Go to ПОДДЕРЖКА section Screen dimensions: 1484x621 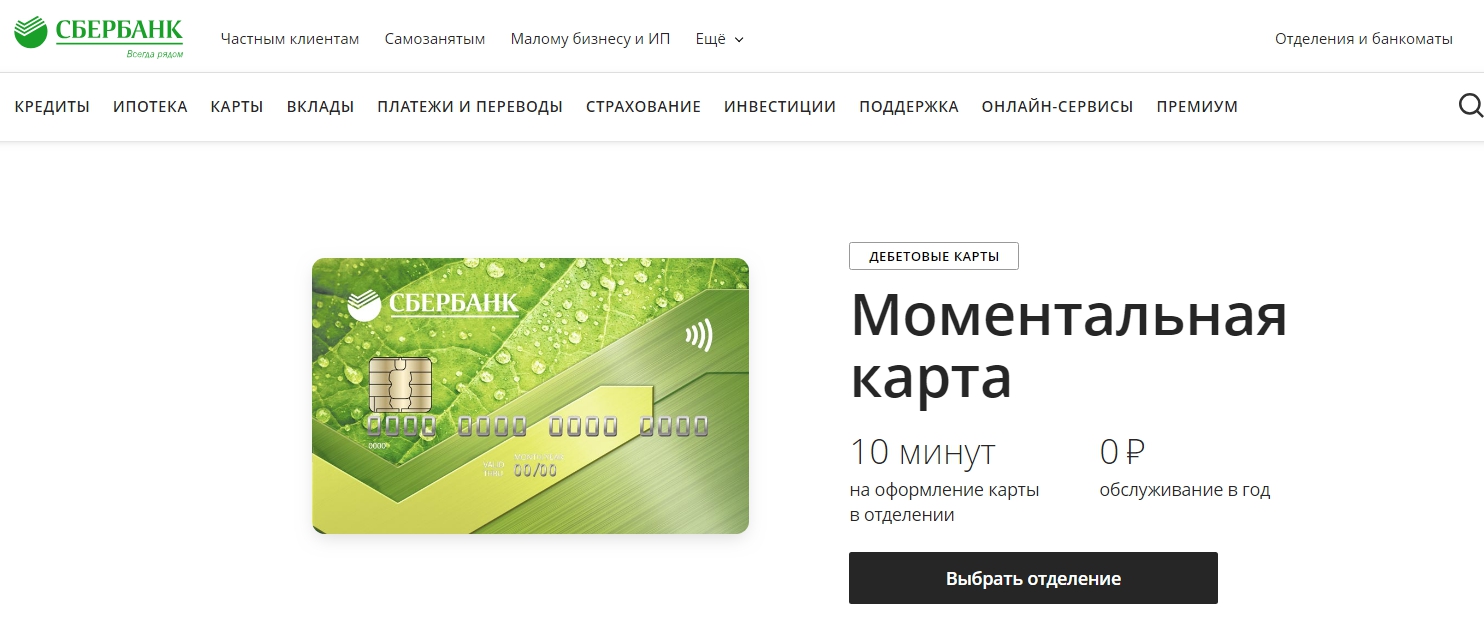point(909,107)
